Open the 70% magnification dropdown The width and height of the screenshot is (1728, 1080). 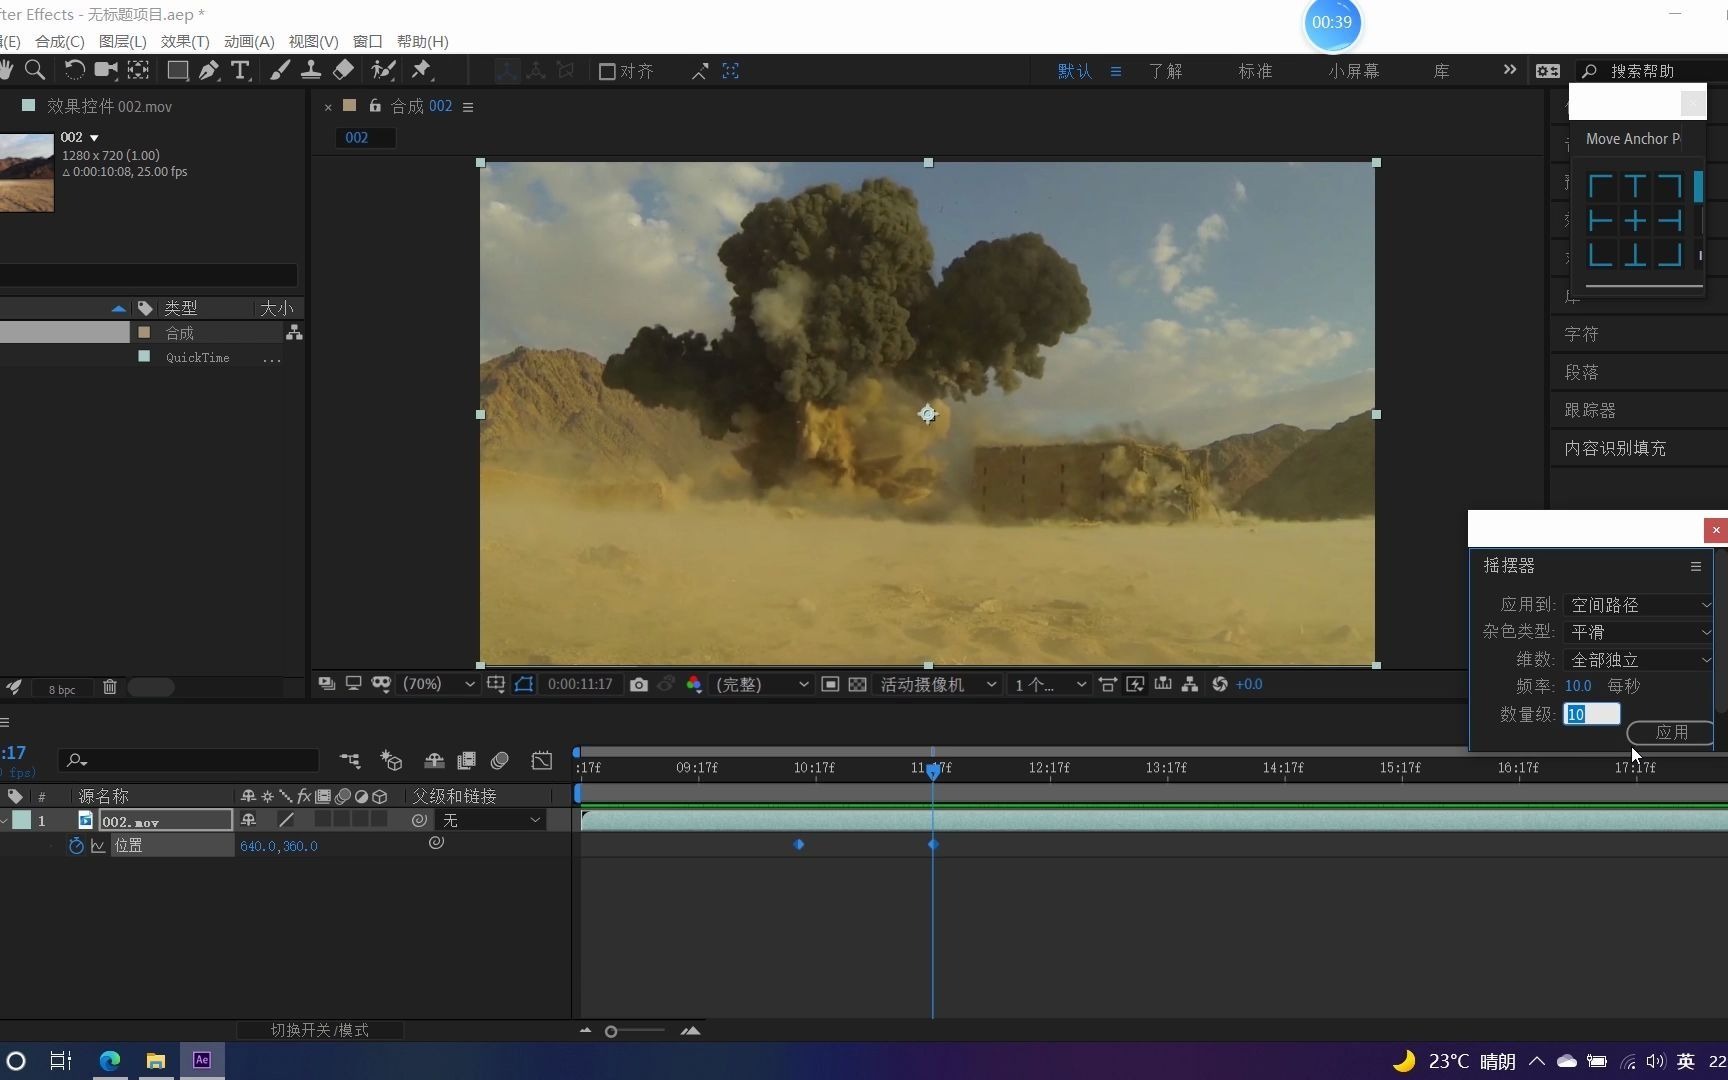coord(438,684)
